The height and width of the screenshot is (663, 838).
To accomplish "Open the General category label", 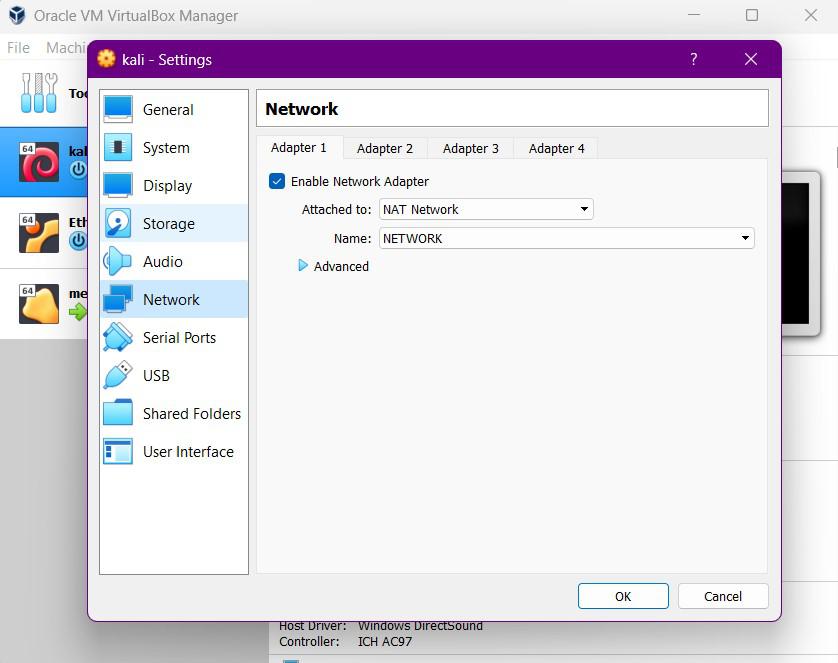I will coord(168,110).
